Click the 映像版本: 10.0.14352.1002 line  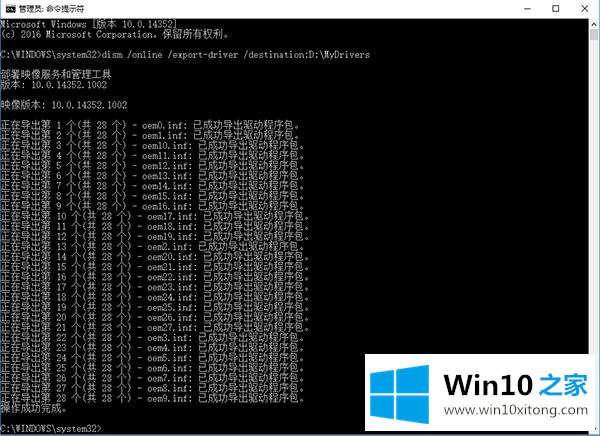(x=64, y=105)
